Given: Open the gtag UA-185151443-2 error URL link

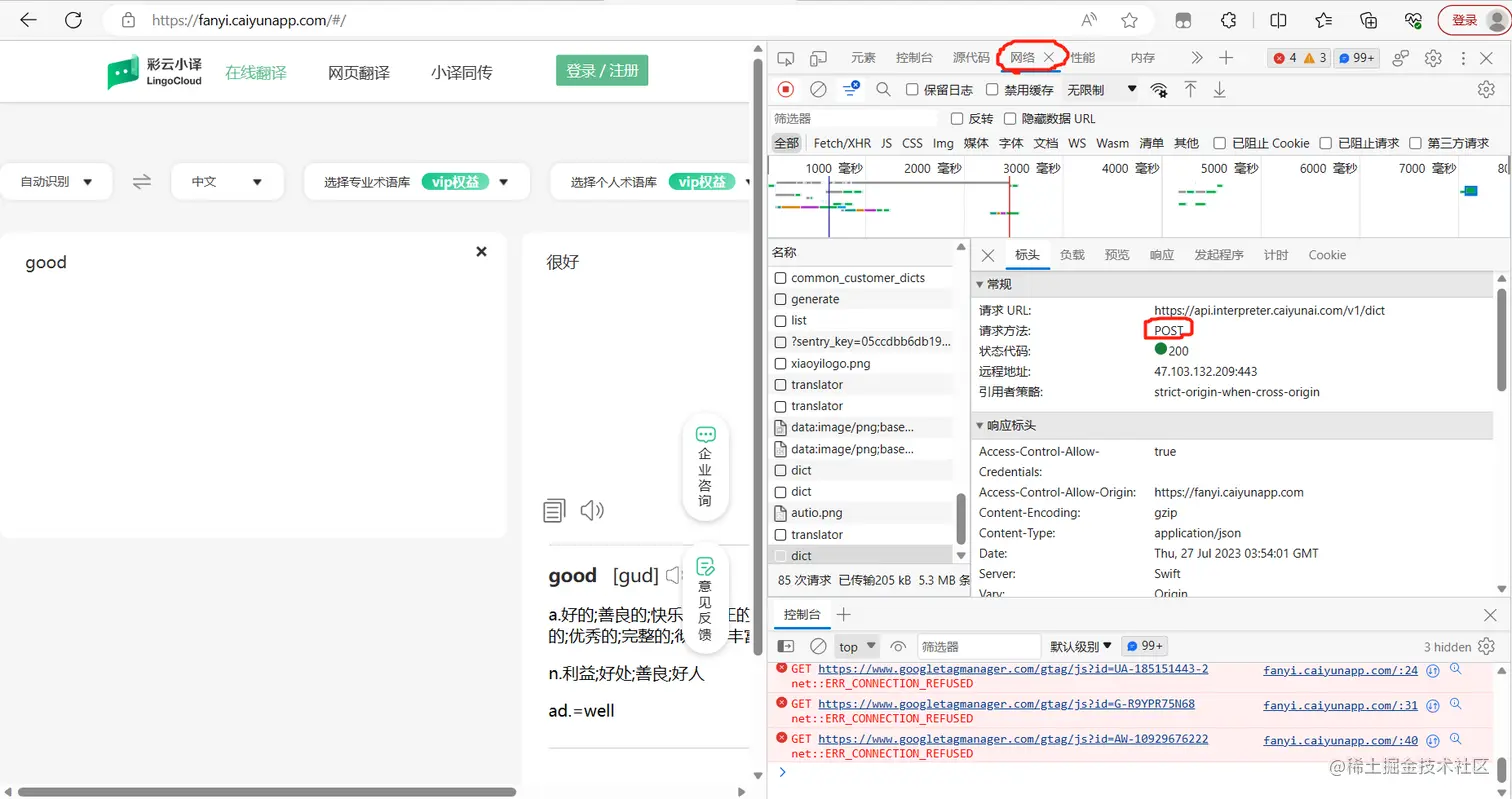Looking at the screenshot, I should (x=1013, y=669).
